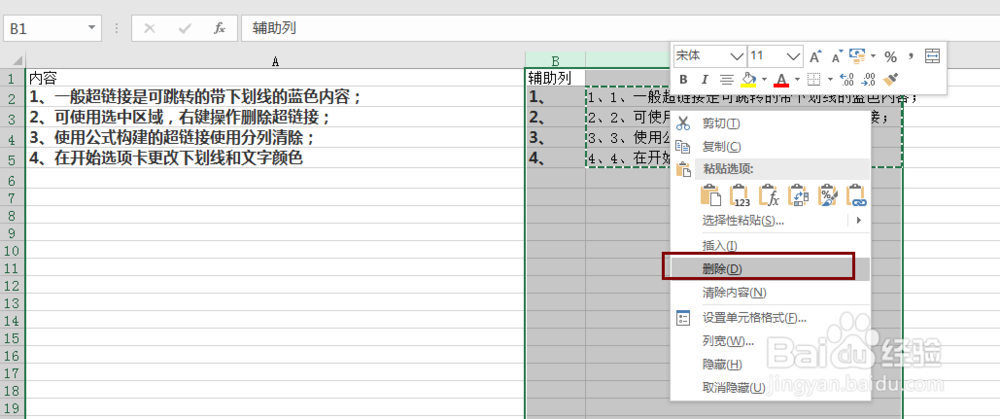Click the Paste Values 123 option

coord(740,195)
